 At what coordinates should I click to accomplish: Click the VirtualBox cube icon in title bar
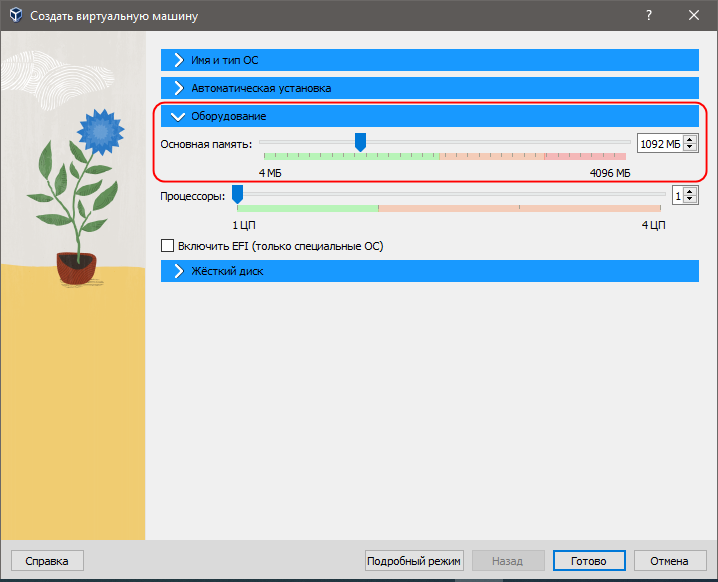pos(16,15)
